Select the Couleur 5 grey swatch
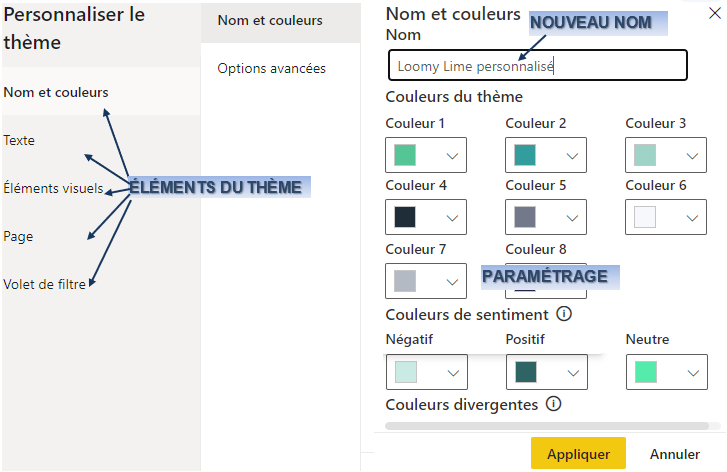The width and height of the screenshot is (727, 472). coord(525,217)
